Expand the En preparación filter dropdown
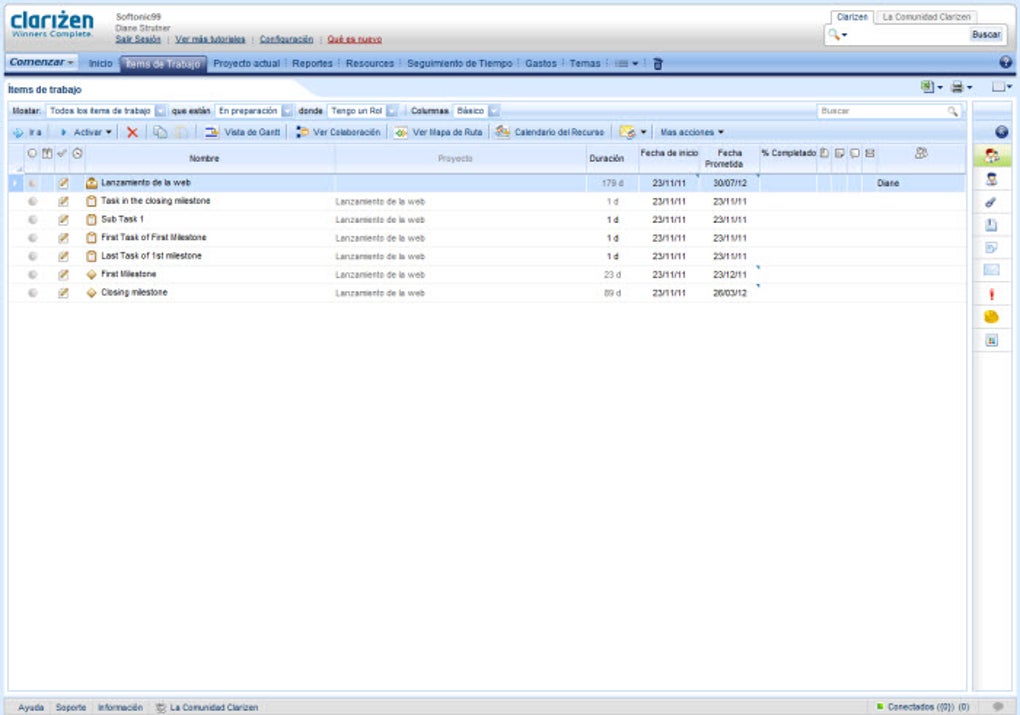Image resolution: width=1020 pixels, height=715 pixels. tap(287, 111)
